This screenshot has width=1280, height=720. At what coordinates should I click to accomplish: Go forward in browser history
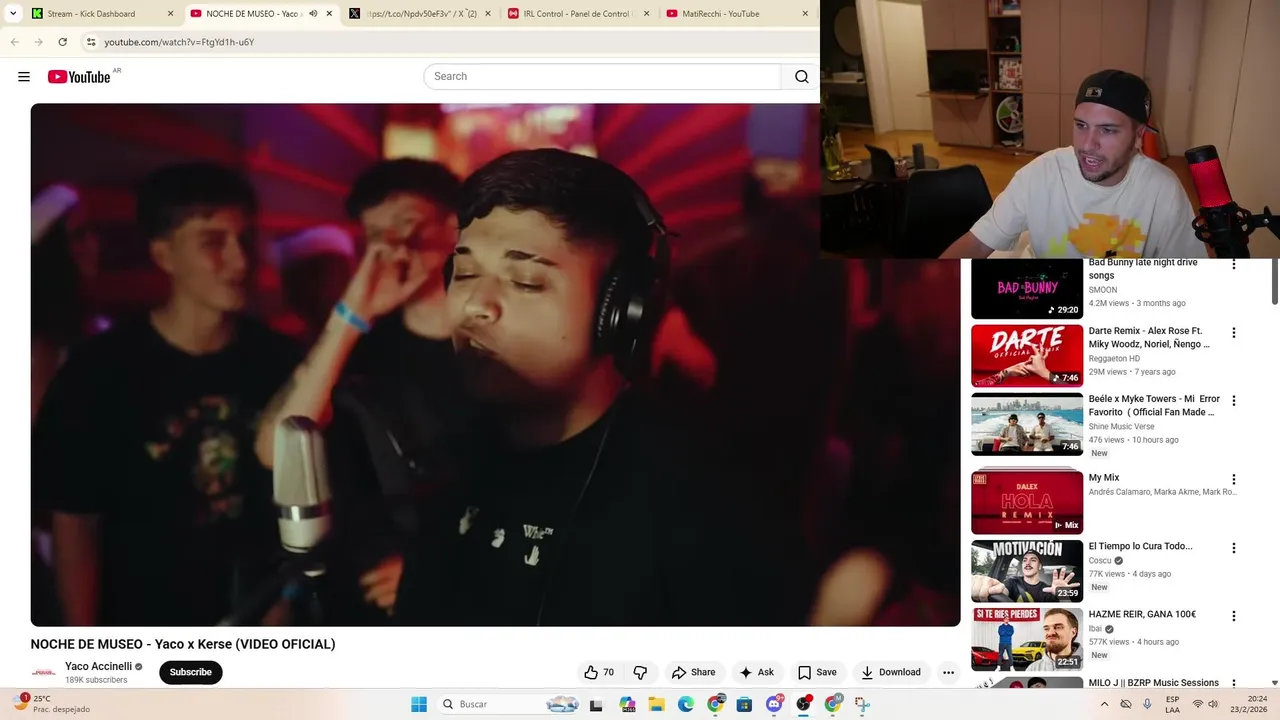[x=39, y=42]
